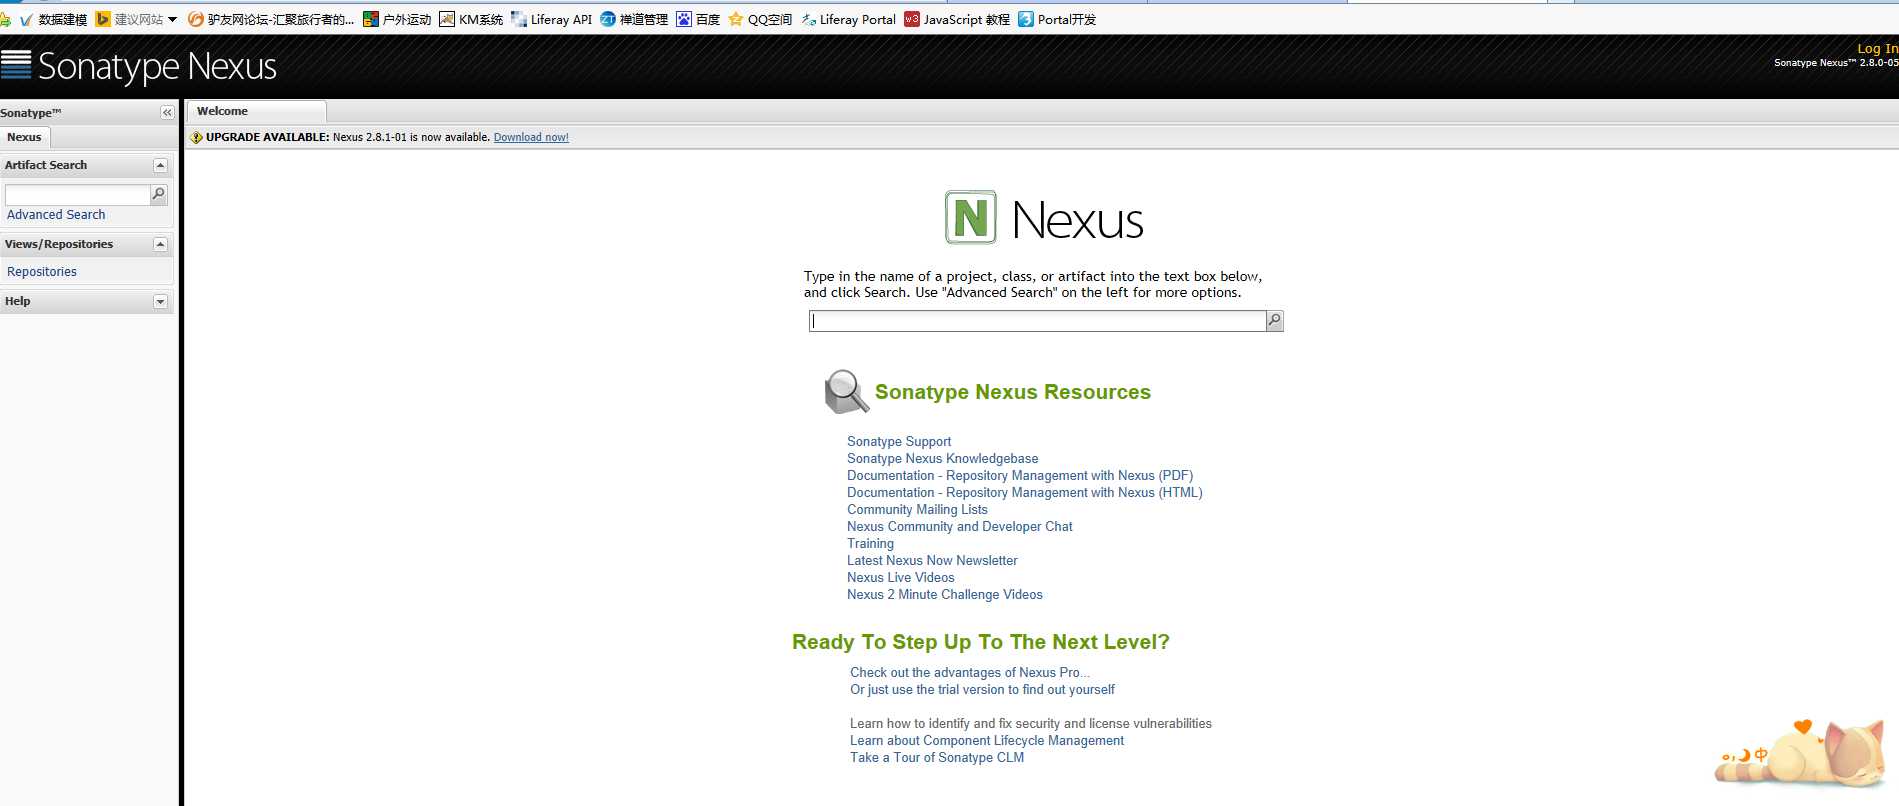Click the Sonatype Nexus Resources heading

point(1012,392)
